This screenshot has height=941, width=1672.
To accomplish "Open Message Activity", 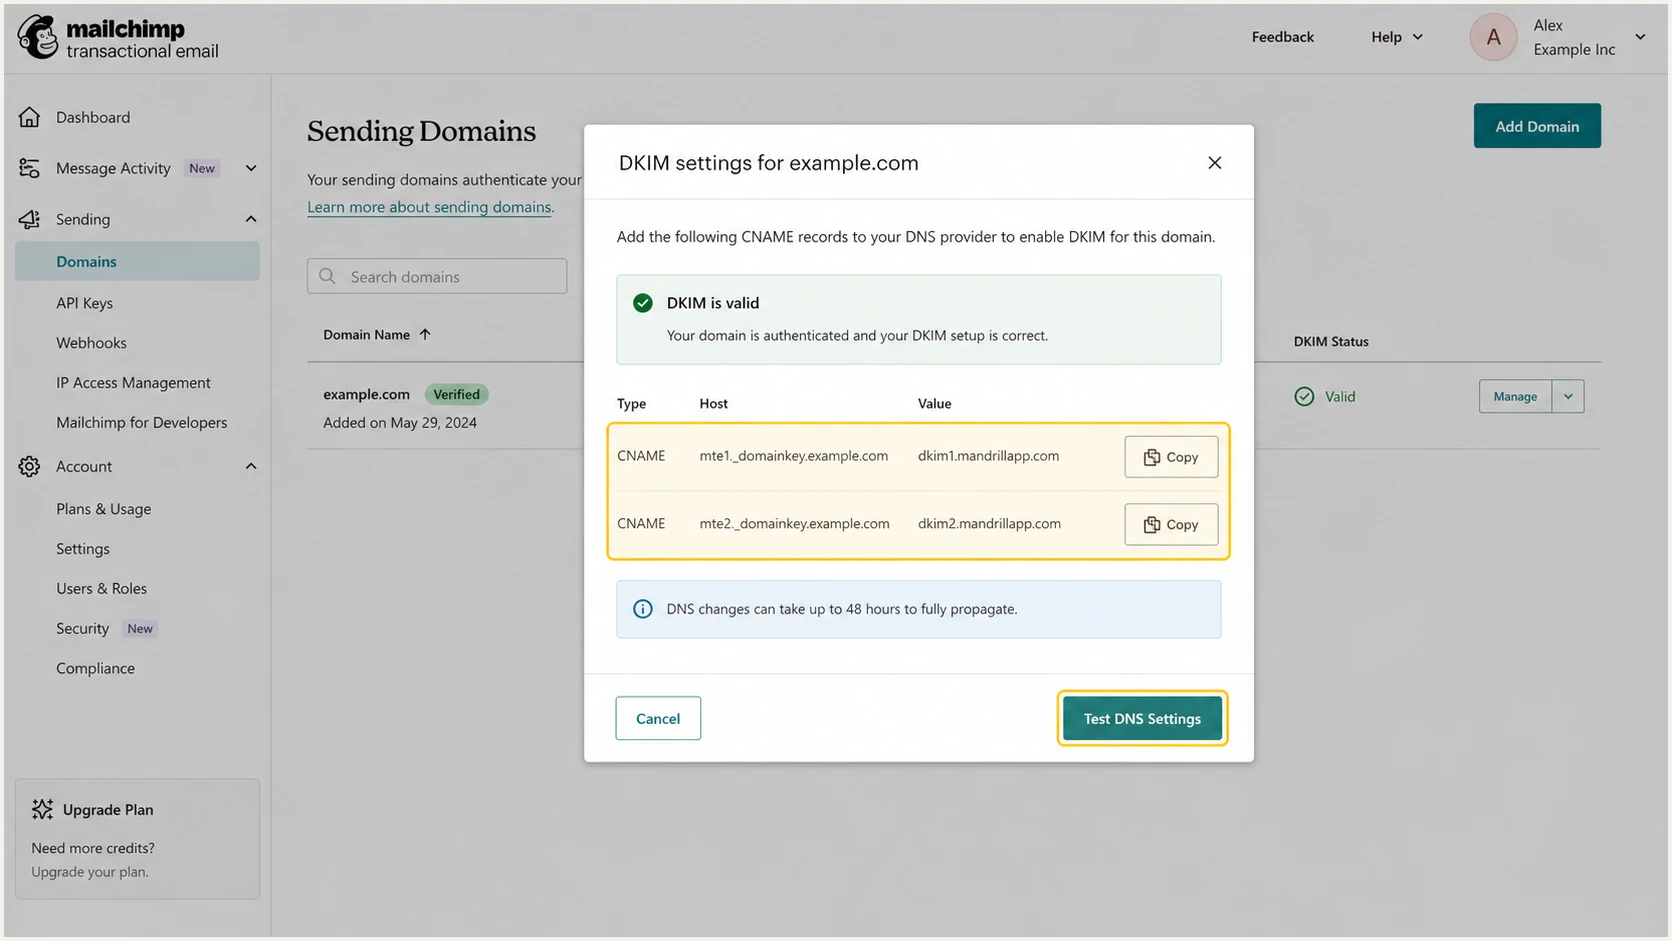I will 113,168.
